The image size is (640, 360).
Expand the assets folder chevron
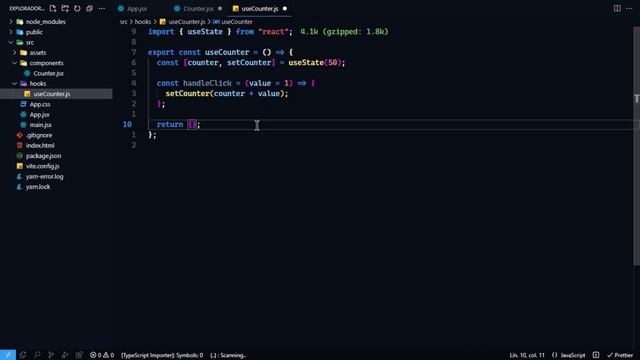(x=15, y=53)
